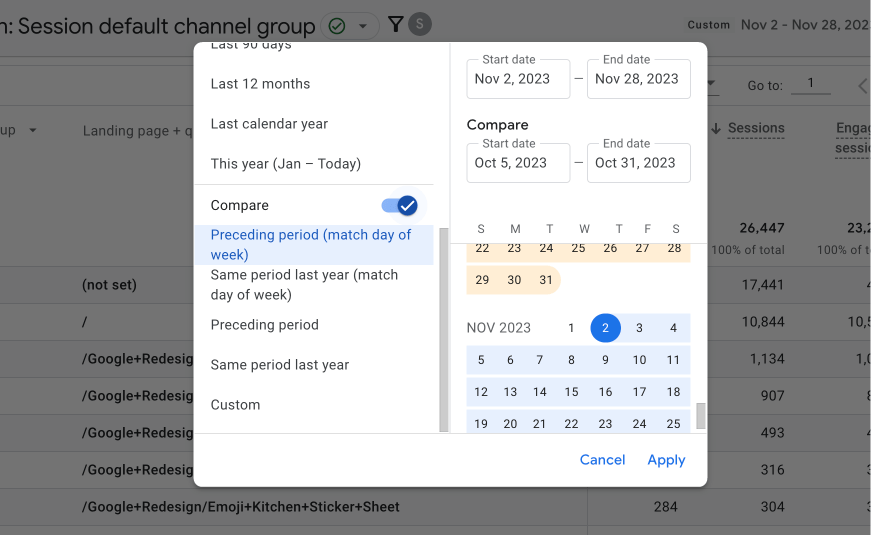871x535 pixels.
Task: Click the Go to page number field
Action: [810, 83]
